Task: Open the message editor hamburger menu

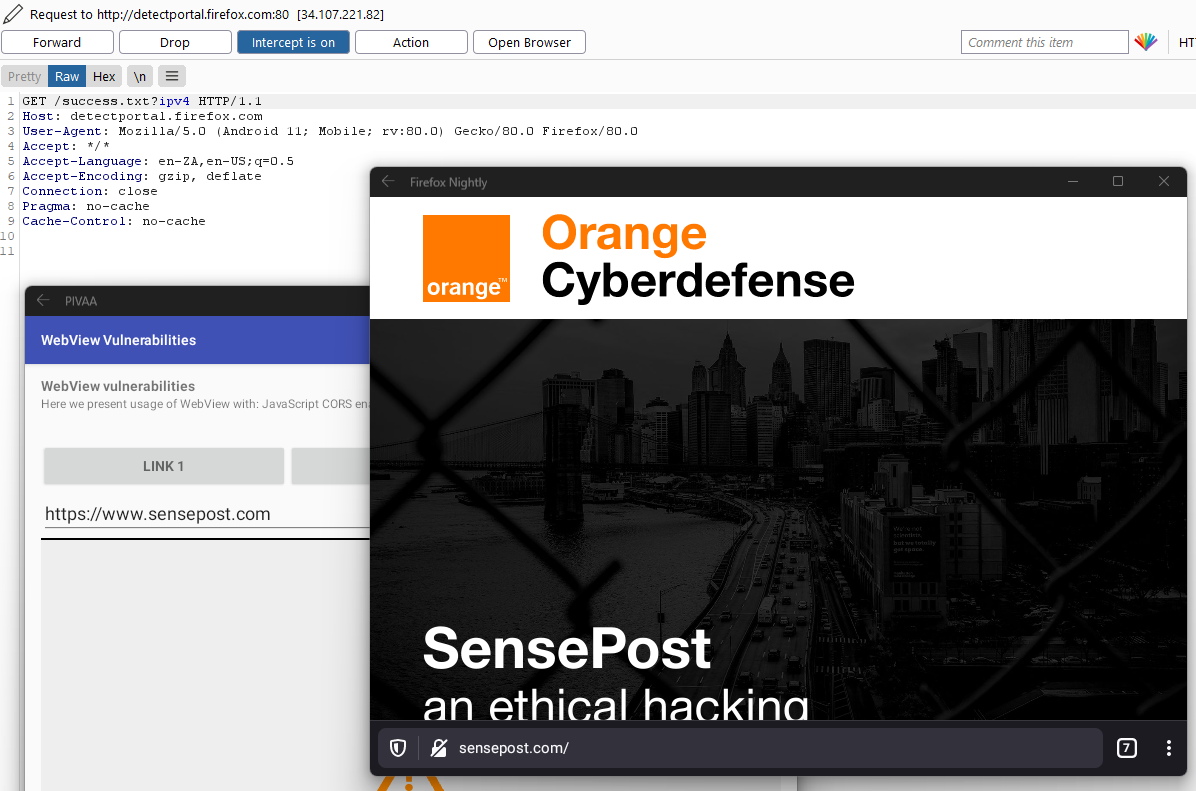Action: coord(172,77)
